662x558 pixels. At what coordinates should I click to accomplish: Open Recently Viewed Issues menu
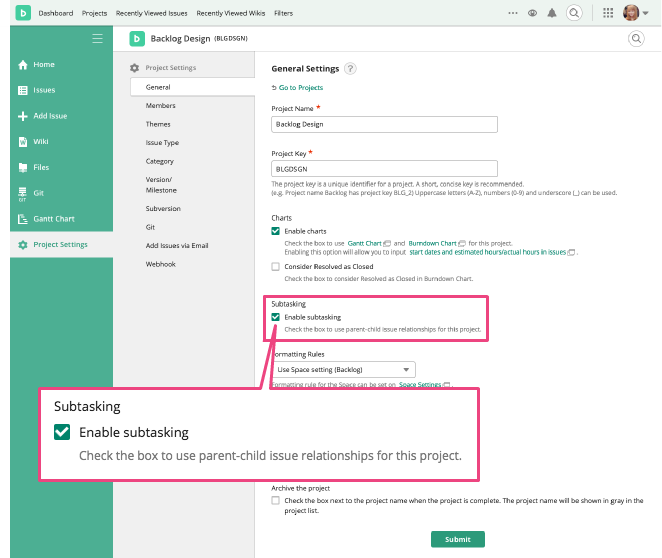click(x=152, y=13)
